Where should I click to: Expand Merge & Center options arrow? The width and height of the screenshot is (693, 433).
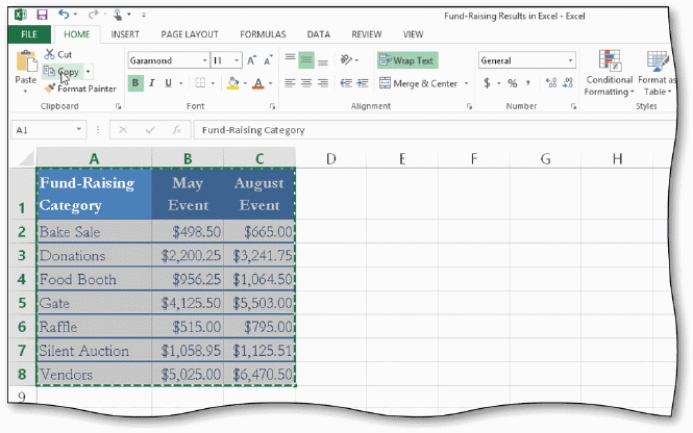[x=466, y=83]
